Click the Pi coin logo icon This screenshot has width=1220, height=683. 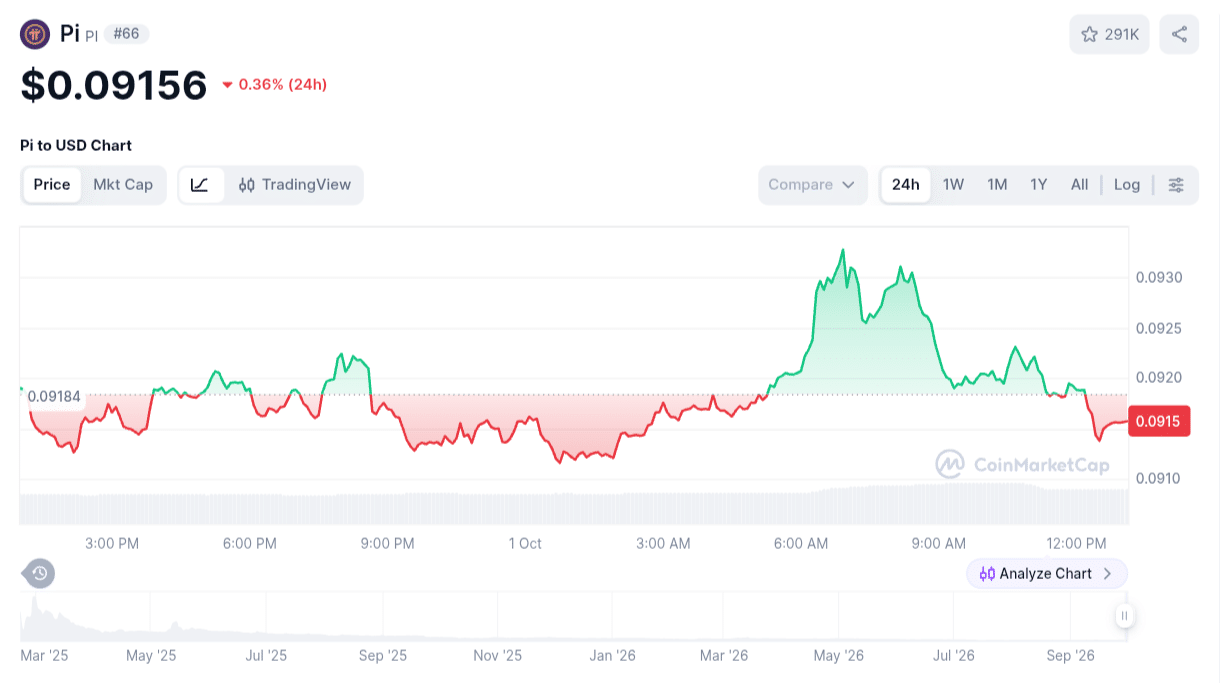(x=35, y=34)
